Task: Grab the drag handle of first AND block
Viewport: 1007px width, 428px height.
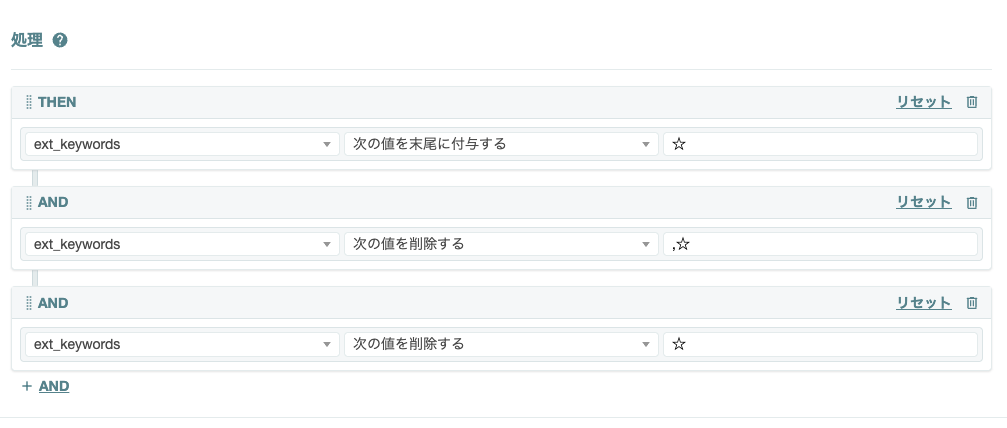Action: 29,202
